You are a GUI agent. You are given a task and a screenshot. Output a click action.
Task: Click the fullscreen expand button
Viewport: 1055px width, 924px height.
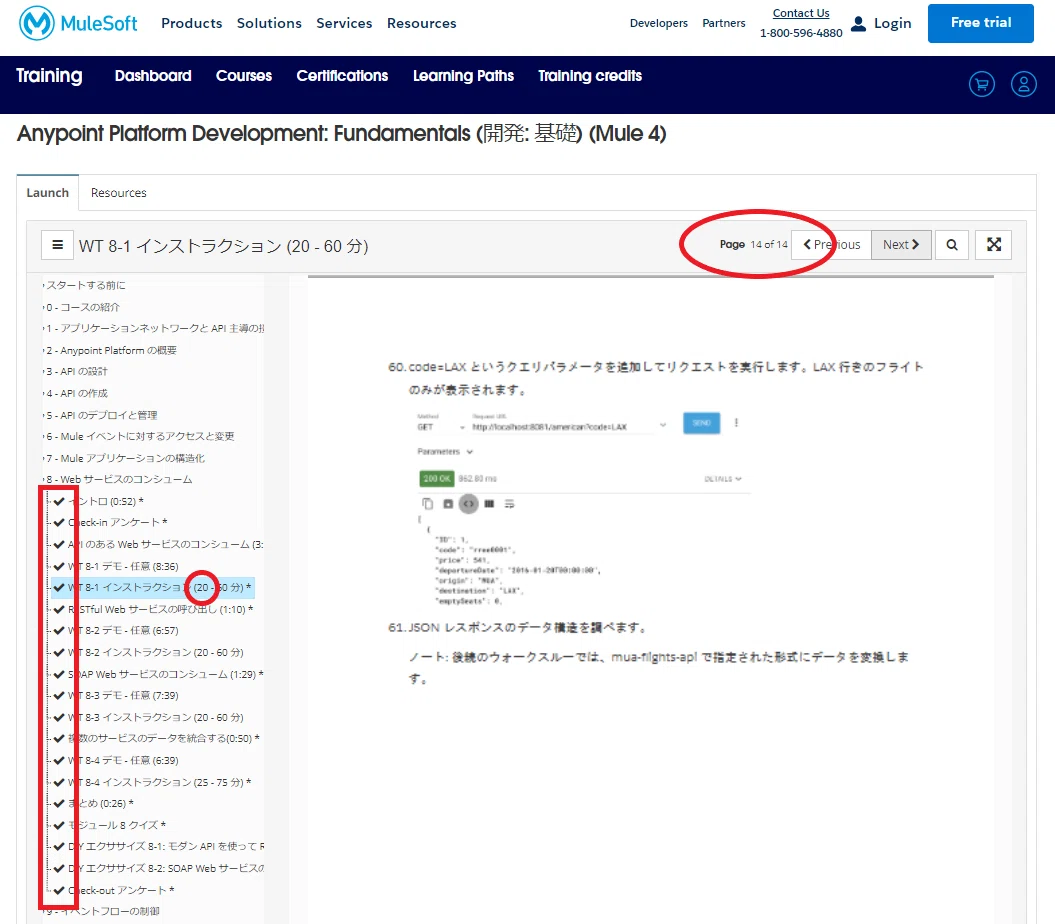[994, 245]
